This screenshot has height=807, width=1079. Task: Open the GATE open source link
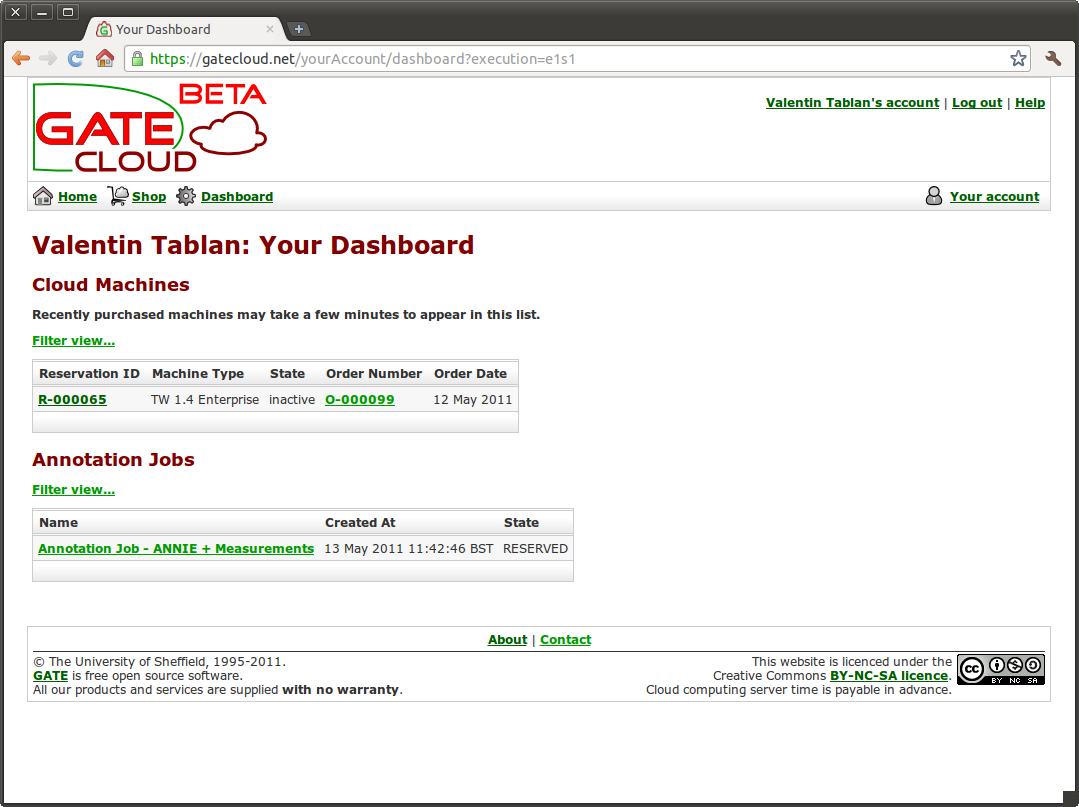[50, 676]
